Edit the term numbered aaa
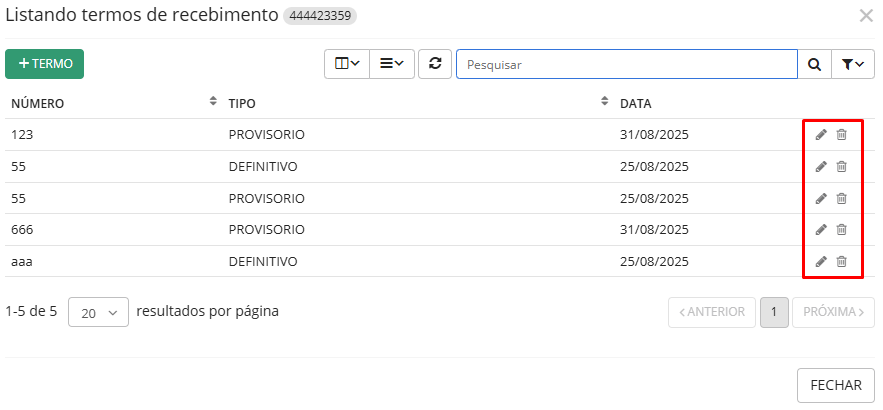883x410 pixels. coord(821,261)
